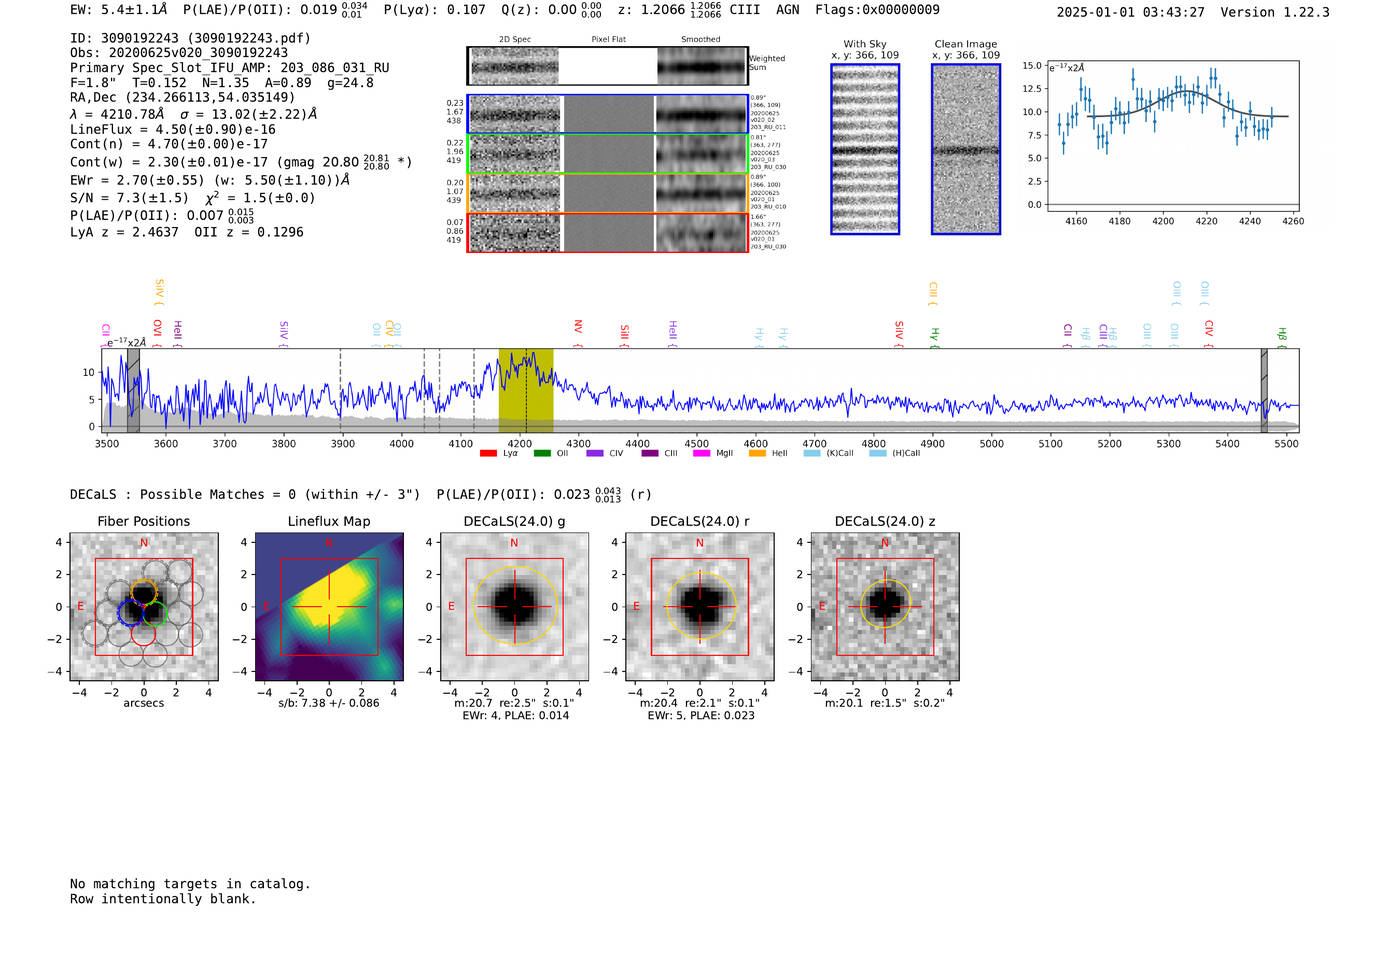Click the ID 3090192243 text line
1400x953 pixels.
(x=190, y=38)
